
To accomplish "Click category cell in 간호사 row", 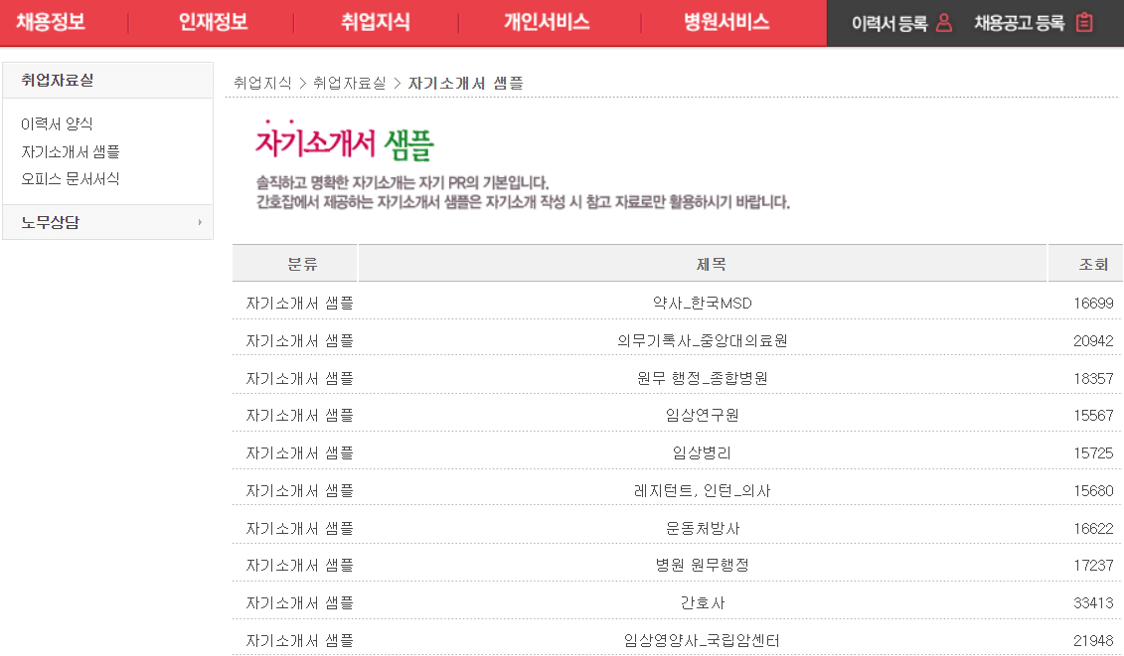I will (x=300, y=603).
